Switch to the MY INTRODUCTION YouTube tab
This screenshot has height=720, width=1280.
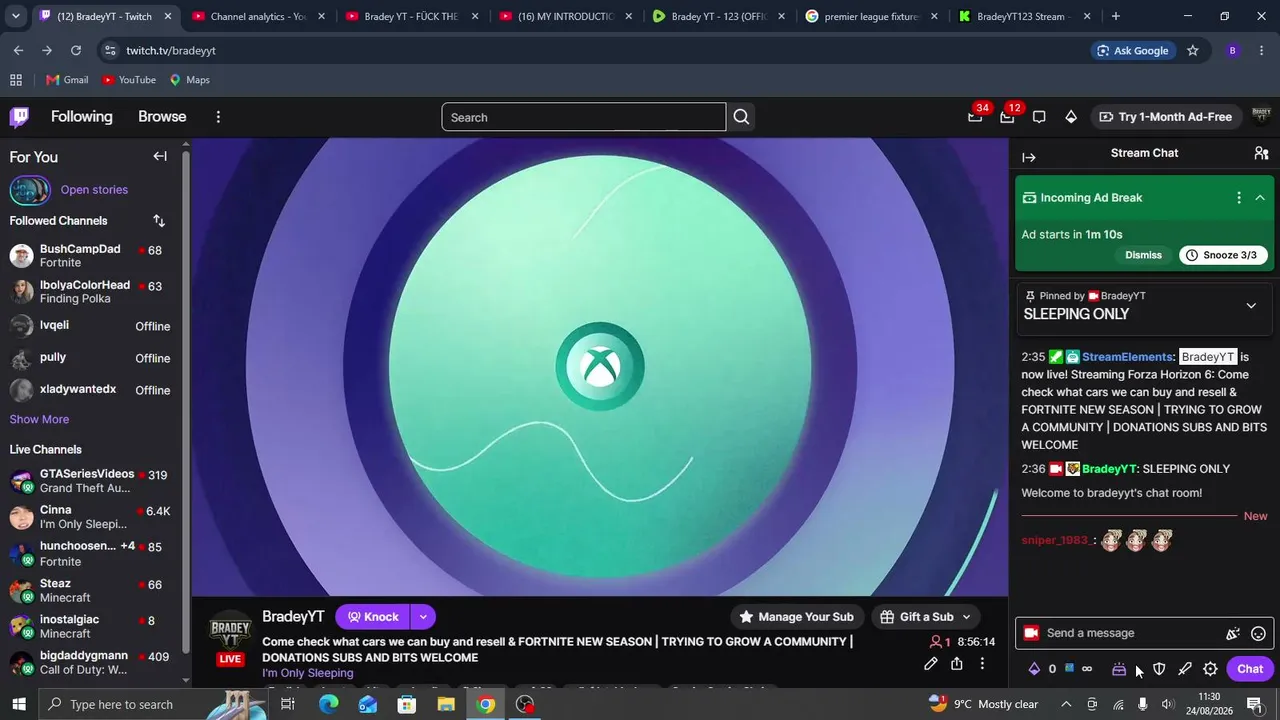click(x=563, y=16)
